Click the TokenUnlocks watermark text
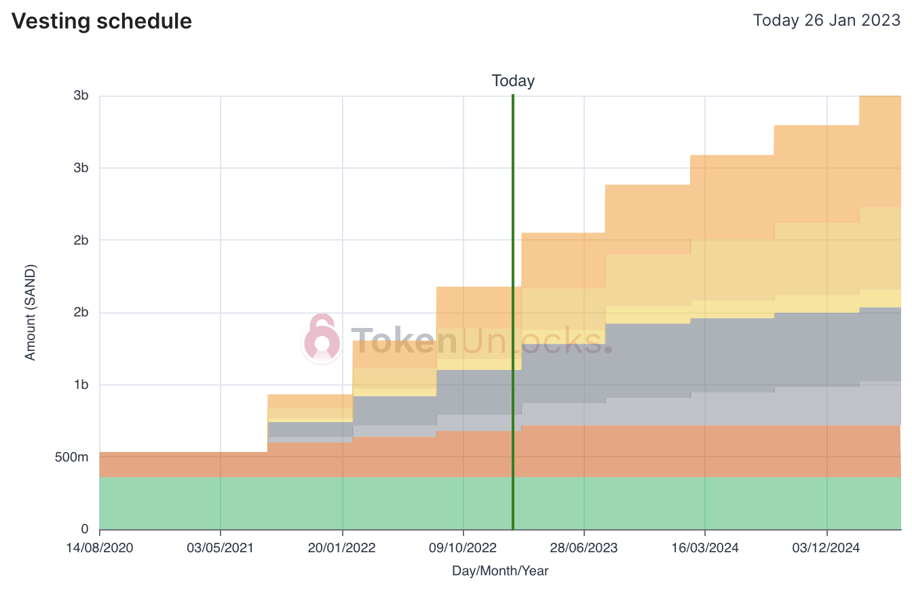 click(x=478, y=341)
